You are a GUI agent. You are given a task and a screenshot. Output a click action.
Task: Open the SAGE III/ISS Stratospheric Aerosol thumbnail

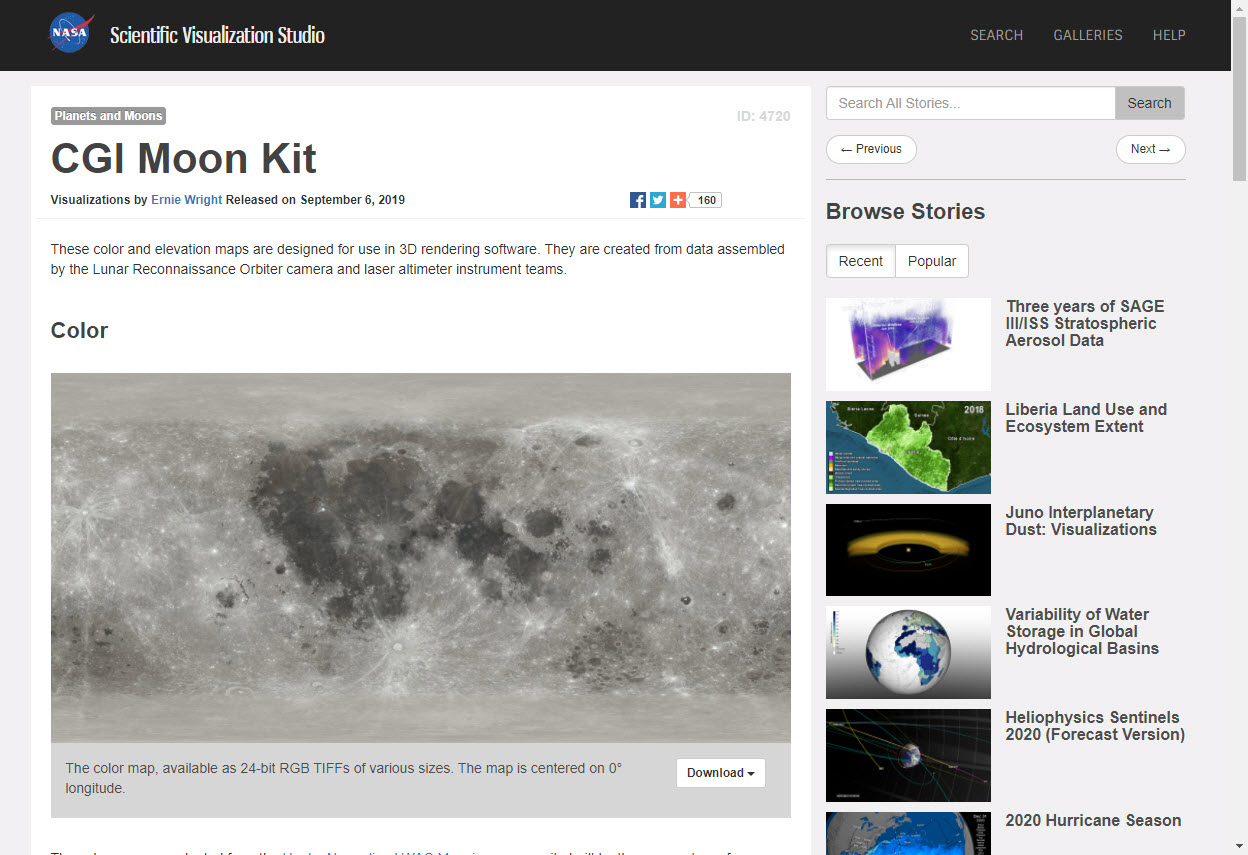point(908,345)
